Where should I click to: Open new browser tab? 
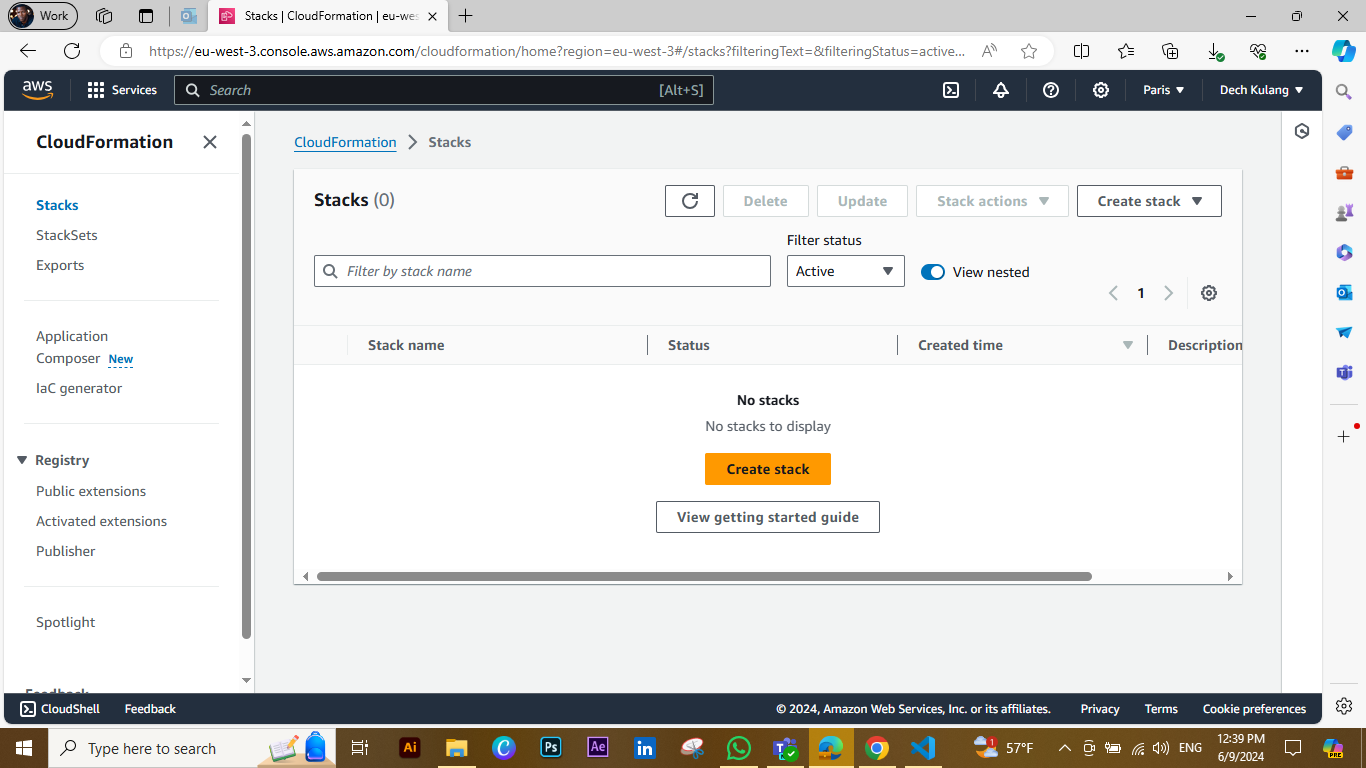466,16
